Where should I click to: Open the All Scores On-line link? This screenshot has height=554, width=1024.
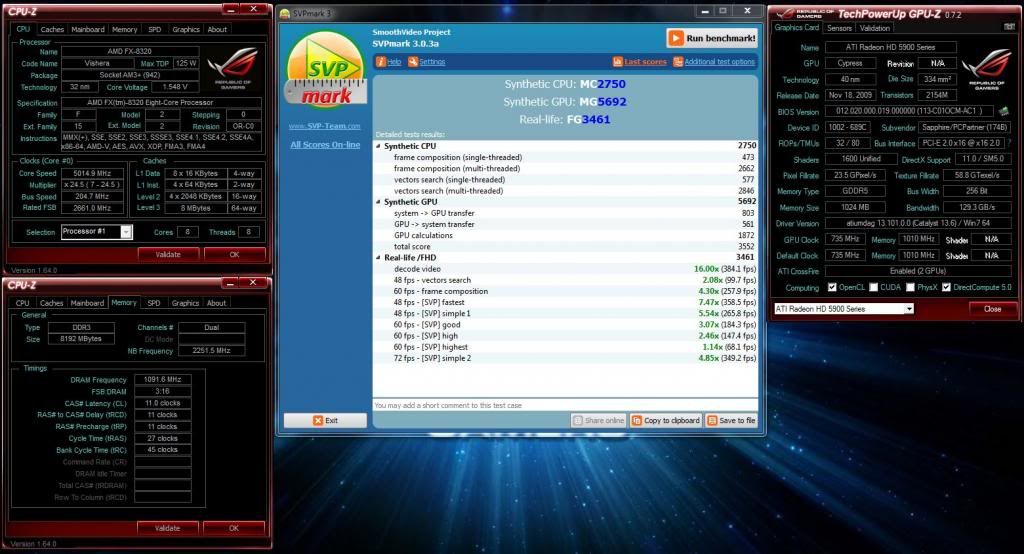(324, 145)
